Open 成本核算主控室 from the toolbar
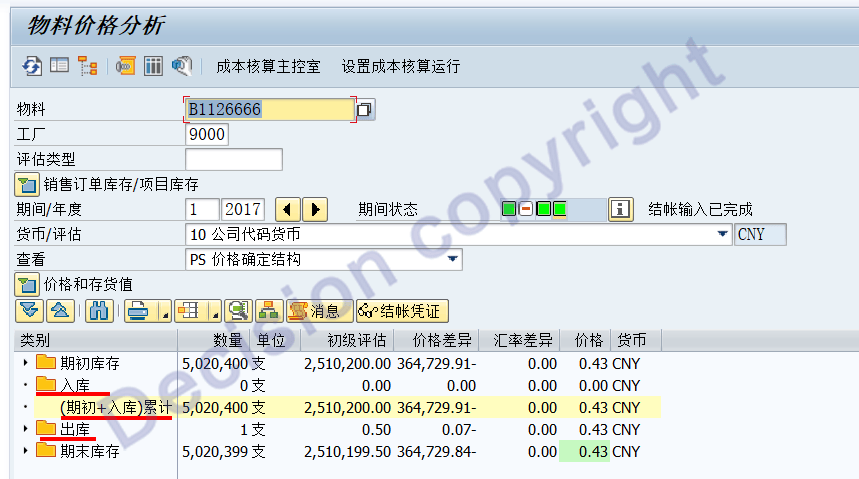The image size is (859, 479). point(268,66)
